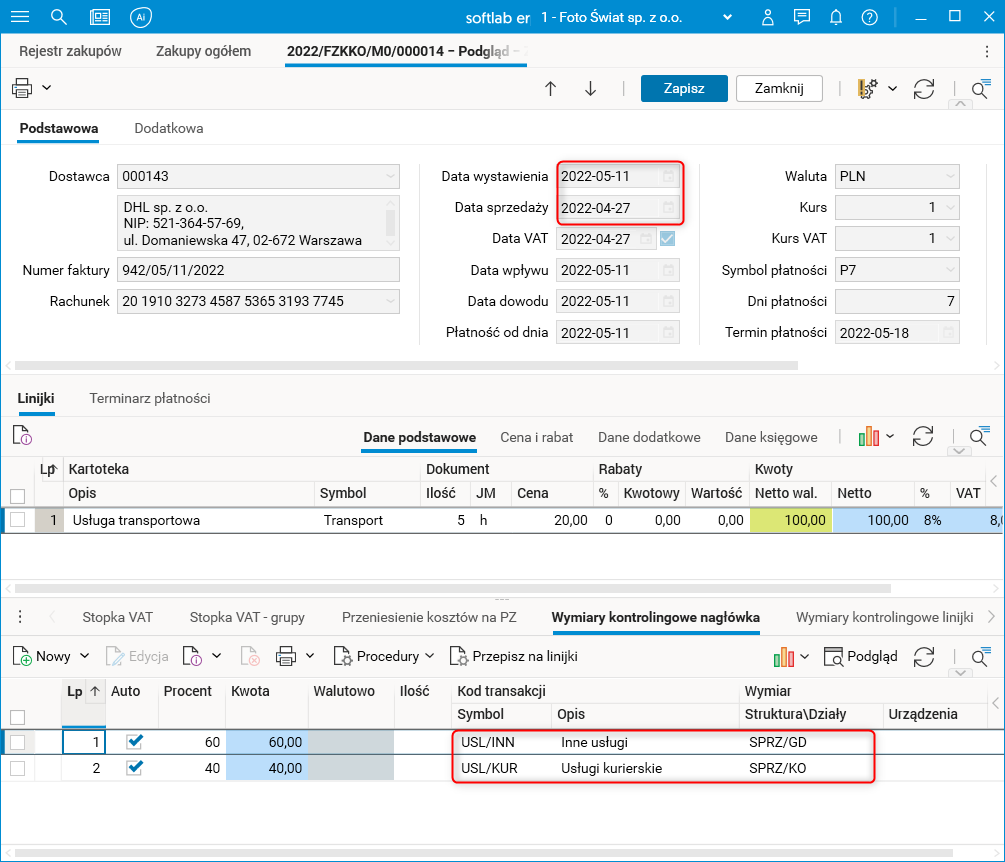Viewport: 1005px width, 862px height.
Task: Go to previous document with up arrow
Action: pos(550,88)
